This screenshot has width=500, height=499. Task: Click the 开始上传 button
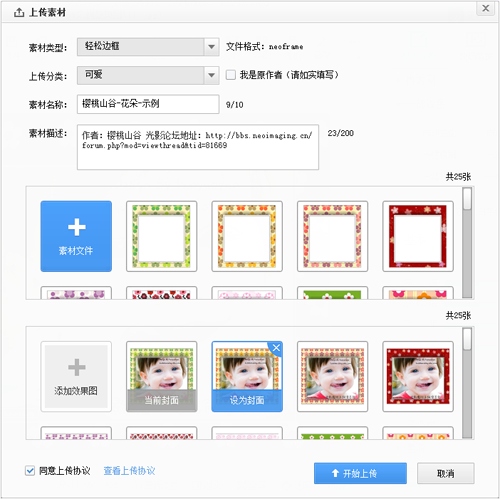click(360, 473)
